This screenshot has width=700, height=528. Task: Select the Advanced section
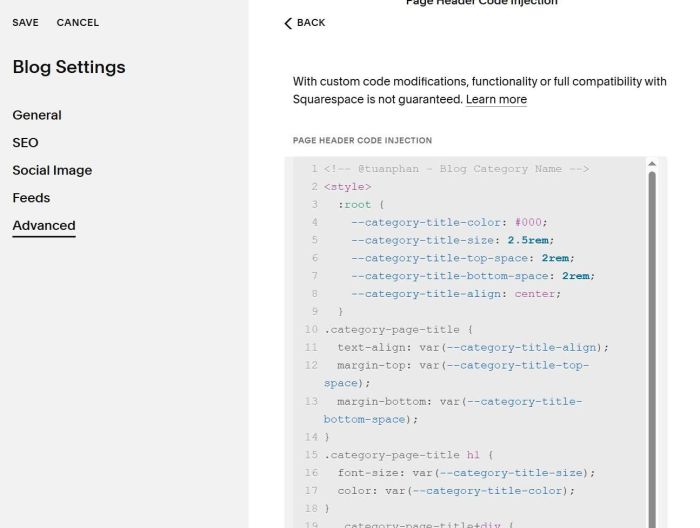point(44,226)
